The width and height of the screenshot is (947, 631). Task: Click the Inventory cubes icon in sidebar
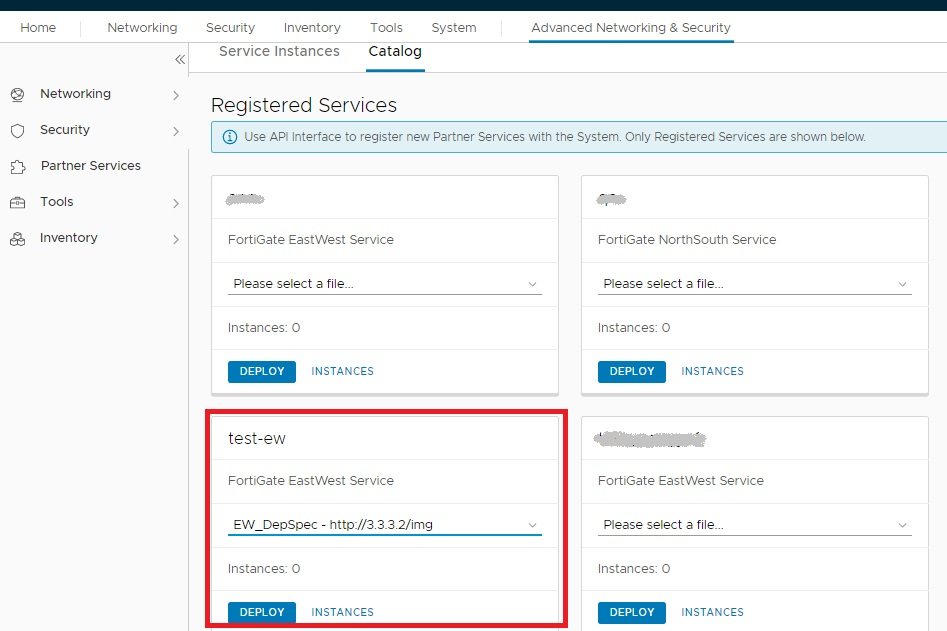point(18,239)
